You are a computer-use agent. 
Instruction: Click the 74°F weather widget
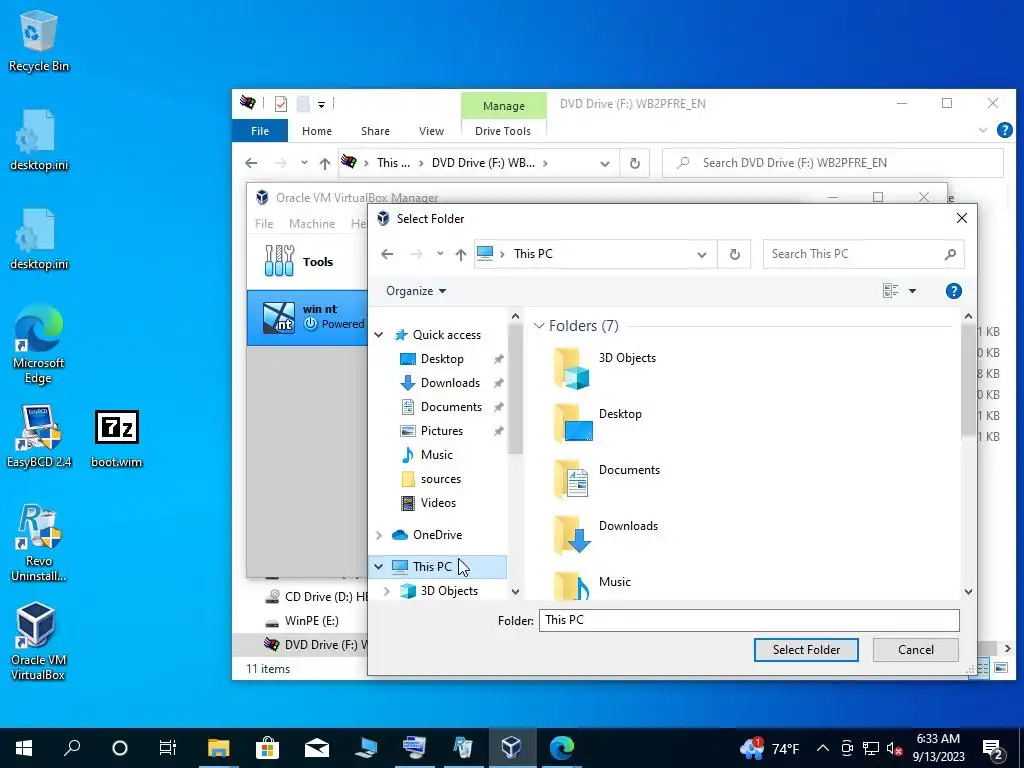pos(769,748)
